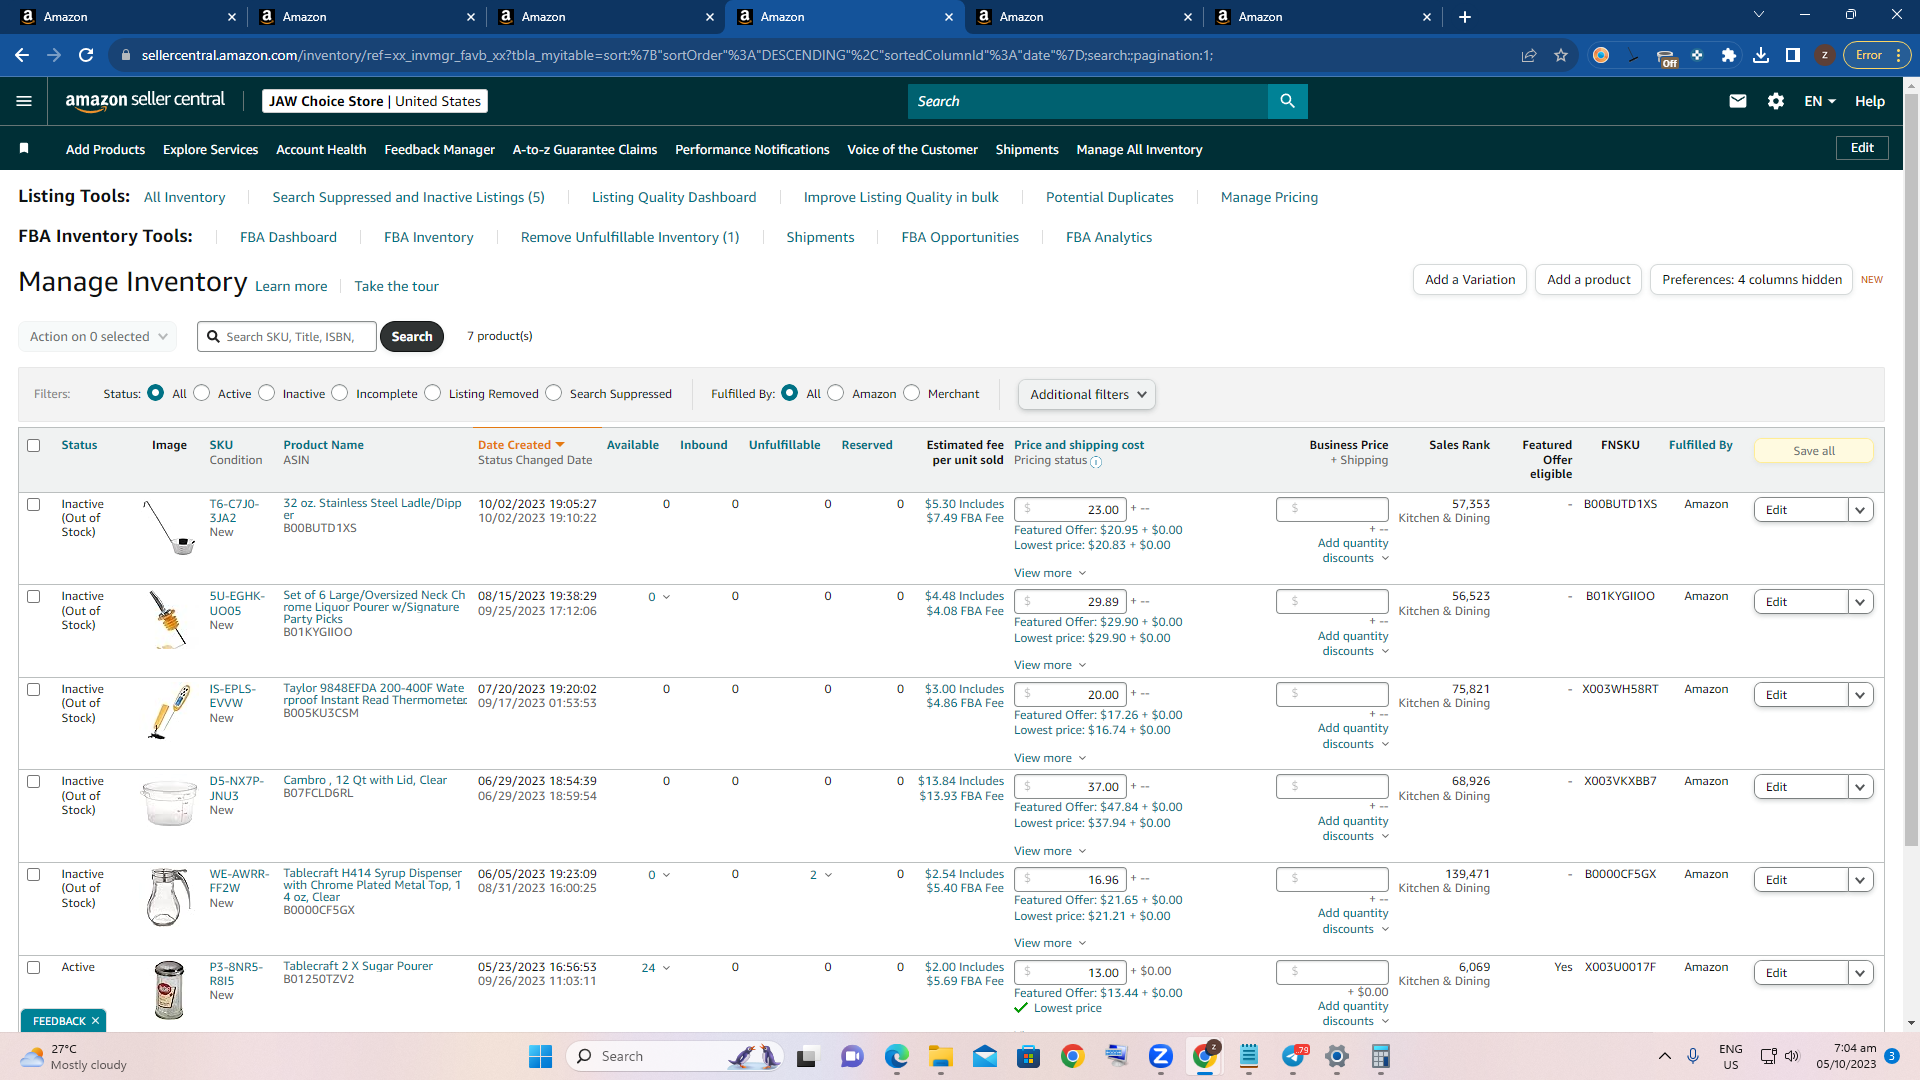Choose the Active status radio filter

tap(202, 393)
